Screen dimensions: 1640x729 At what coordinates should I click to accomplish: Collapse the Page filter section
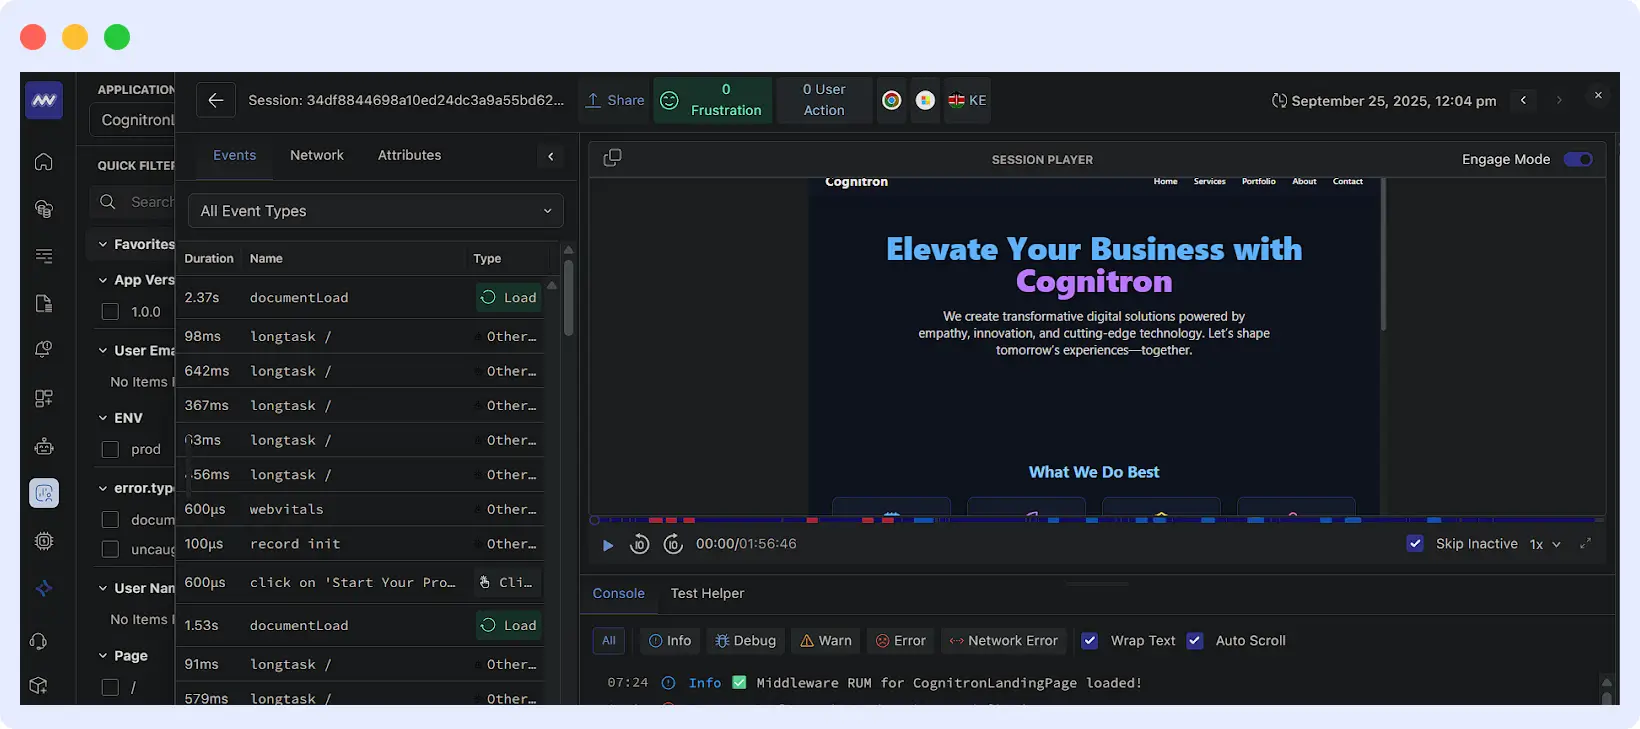[x=103, y=656]
